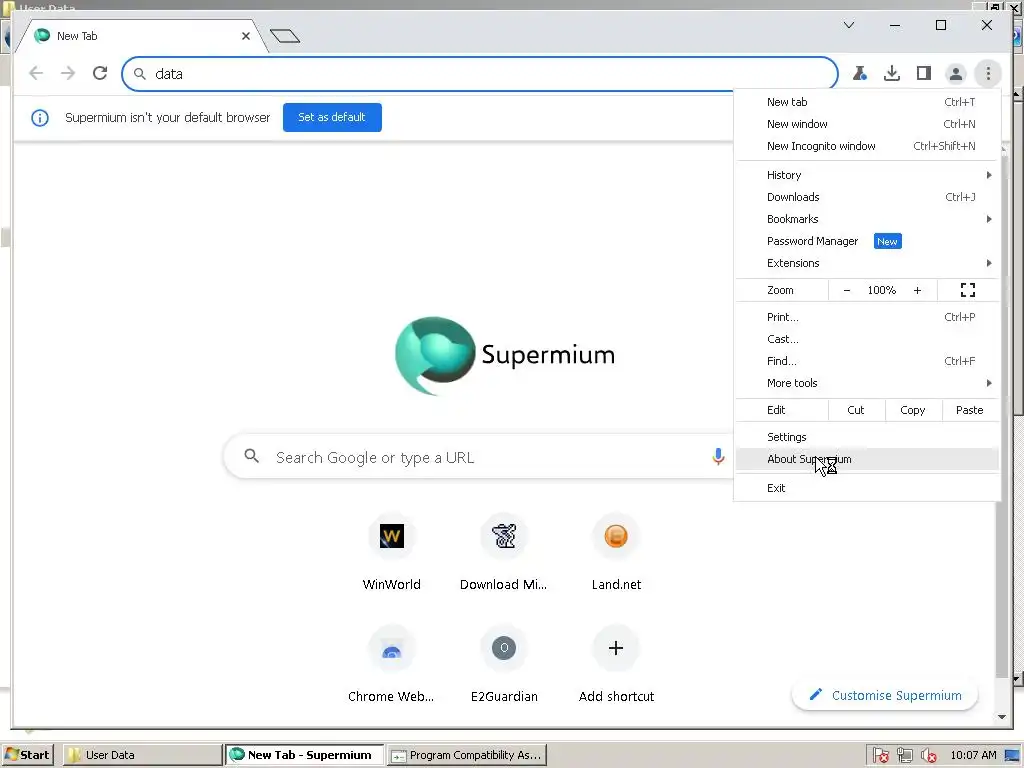Open the E2Guardian shortcut
The width and height of the screenshot is (1024, 768).
[504, 665]
